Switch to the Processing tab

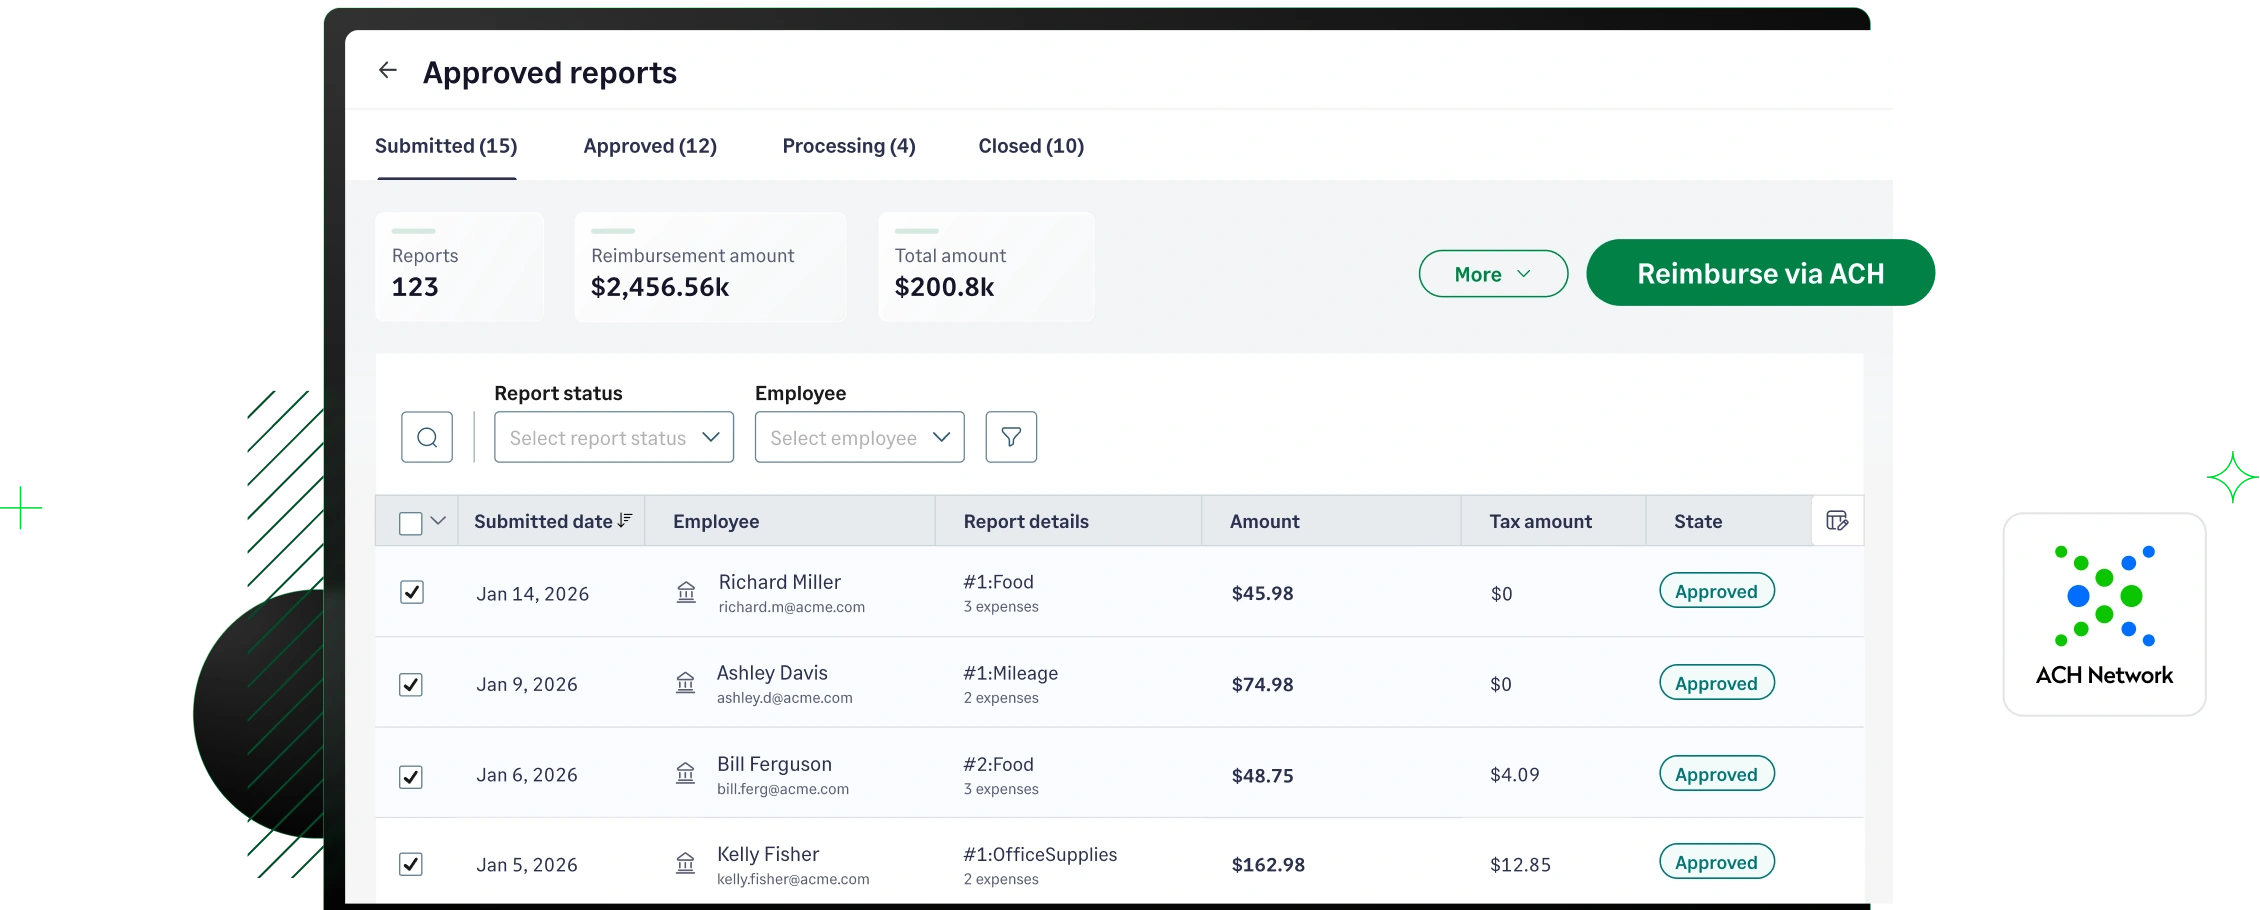[x=848, y=146]
